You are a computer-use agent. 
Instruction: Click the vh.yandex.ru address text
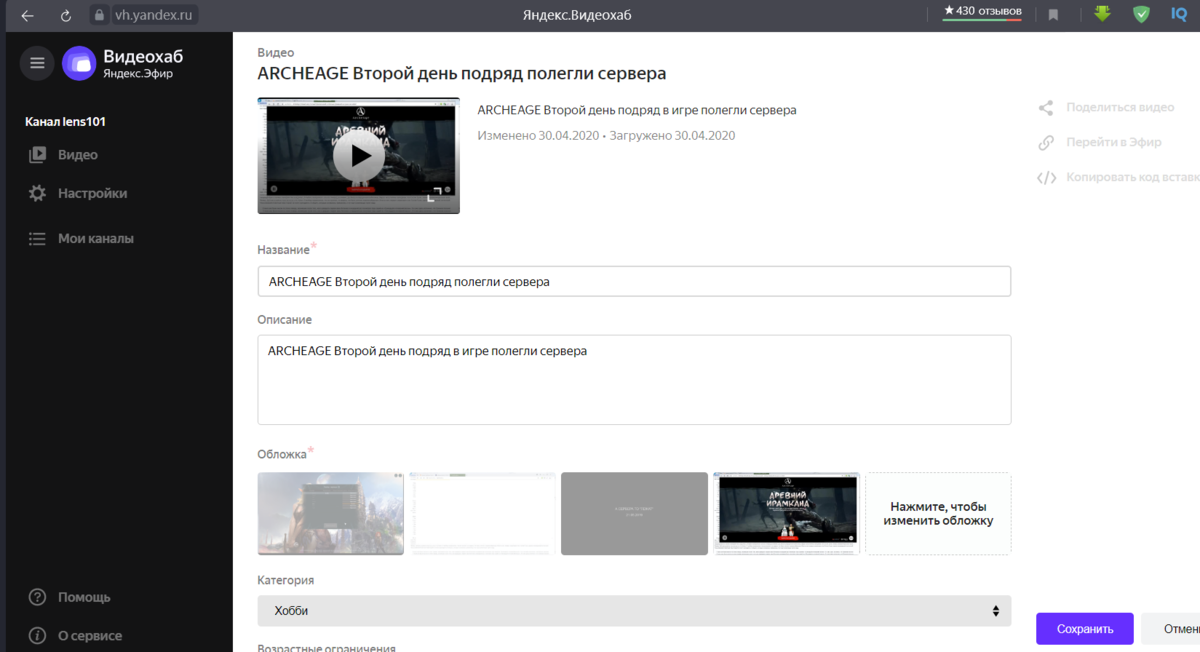click(x=154, y=15)
